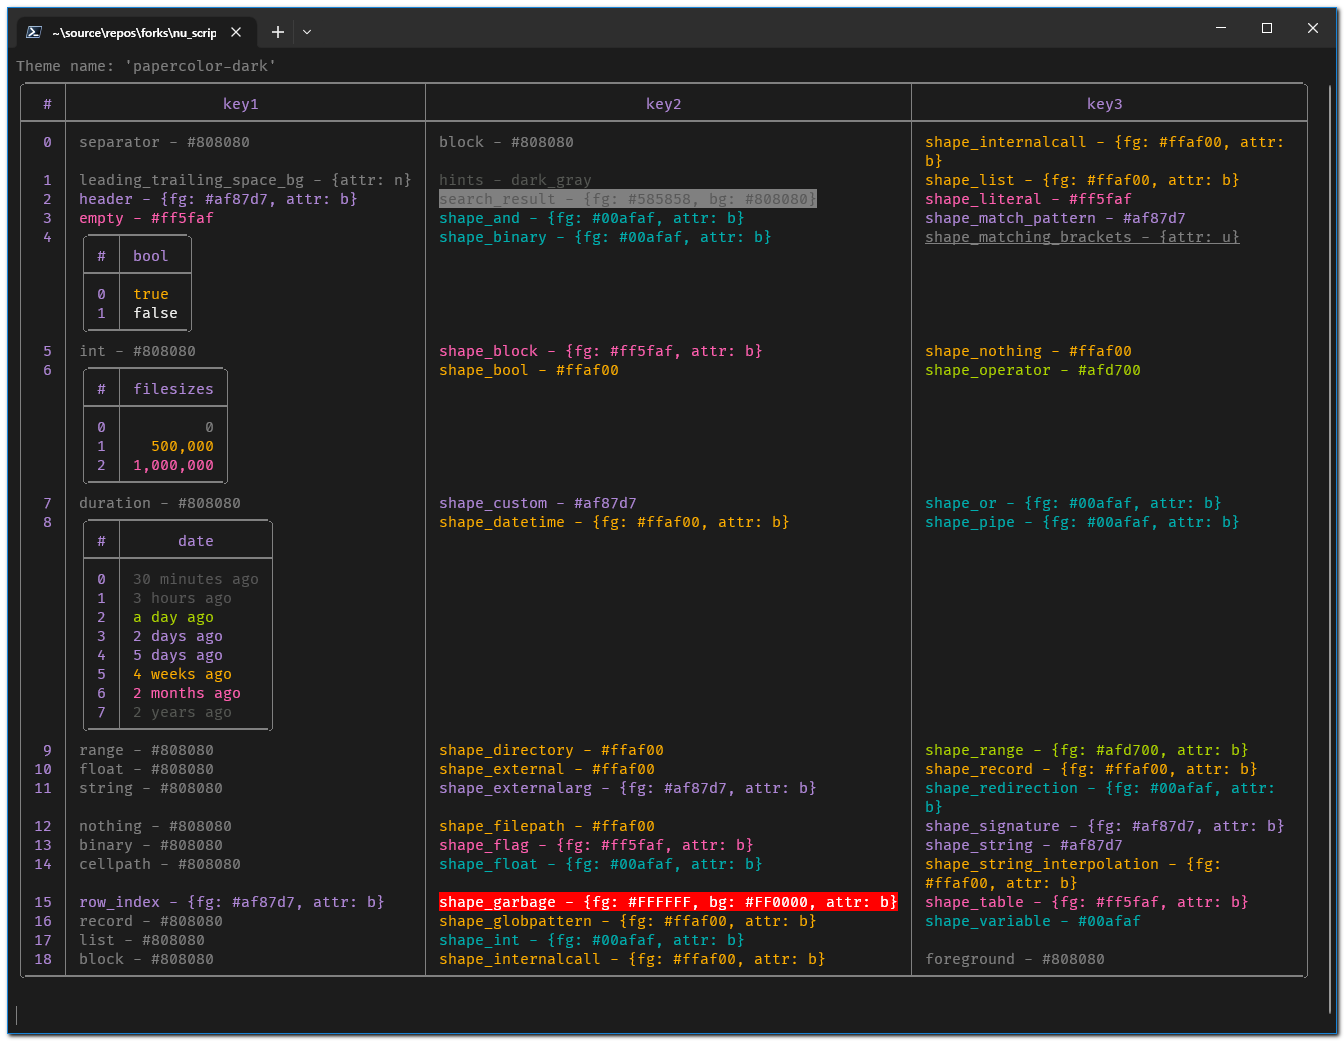
Task: Click the 'shape_and' entry
Action: (592, 218)
